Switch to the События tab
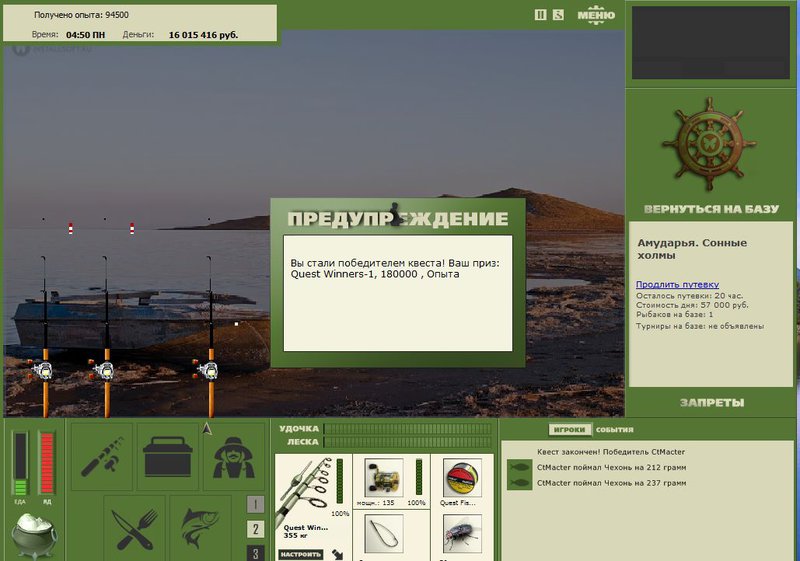The width and height of the screenshot is (800, 561). click(615, 430)
